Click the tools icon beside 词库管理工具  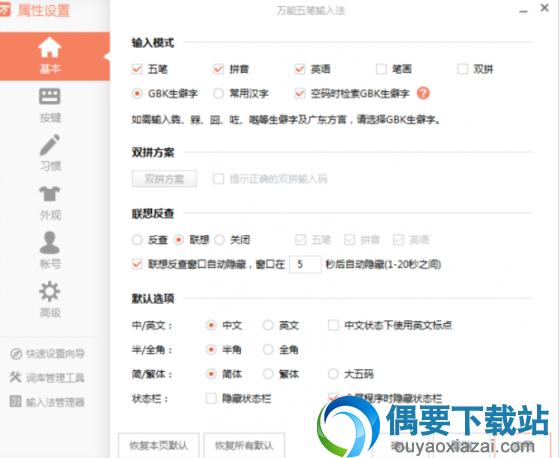pyautogui.click(x=15, y=377)
